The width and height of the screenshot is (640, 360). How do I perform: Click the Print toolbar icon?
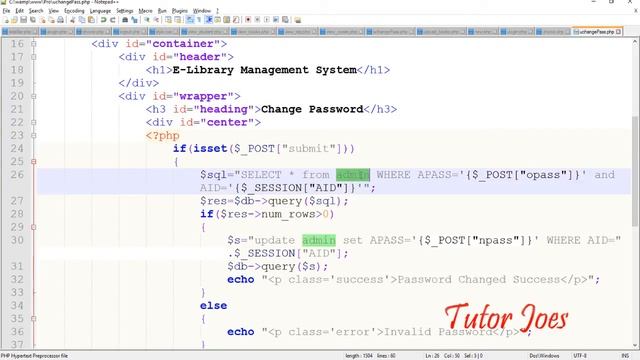tap(60, 20)
